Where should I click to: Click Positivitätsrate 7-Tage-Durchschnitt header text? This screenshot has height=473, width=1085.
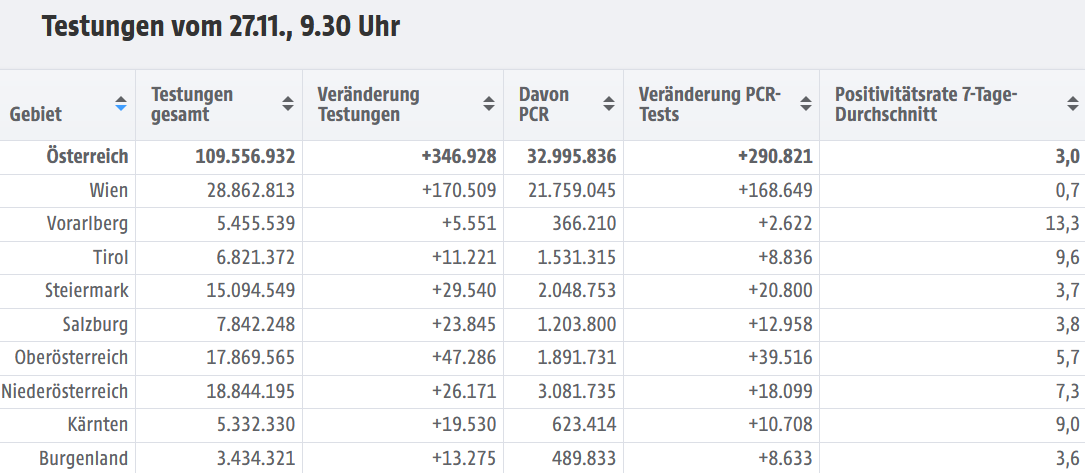(926, 104)
